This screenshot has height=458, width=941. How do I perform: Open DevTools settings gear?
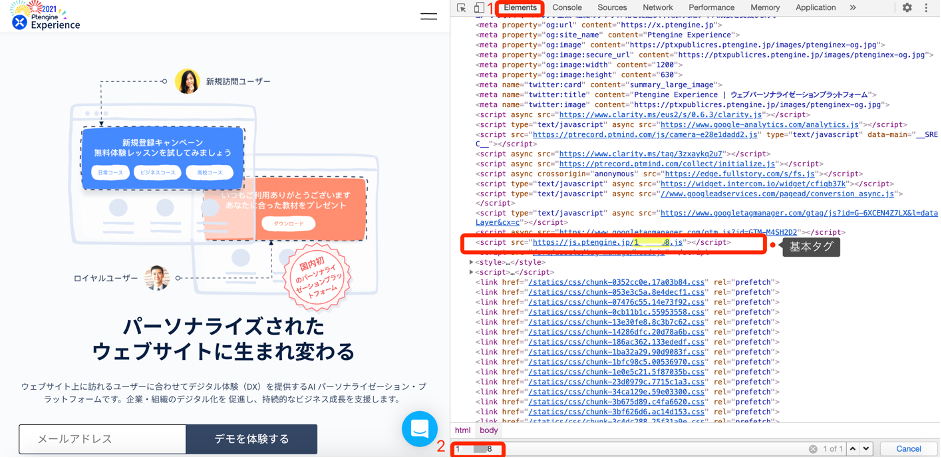tap(907, 8)
